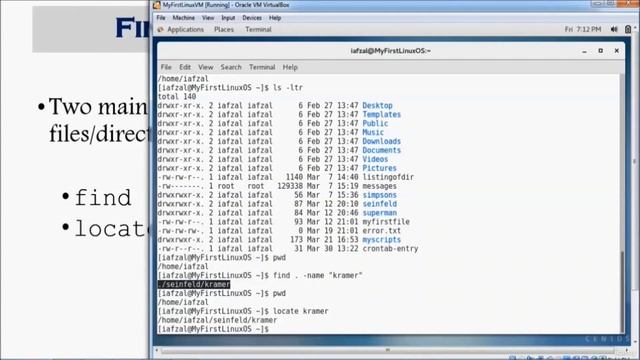Click the myfirstfile file name

point(386,222)
